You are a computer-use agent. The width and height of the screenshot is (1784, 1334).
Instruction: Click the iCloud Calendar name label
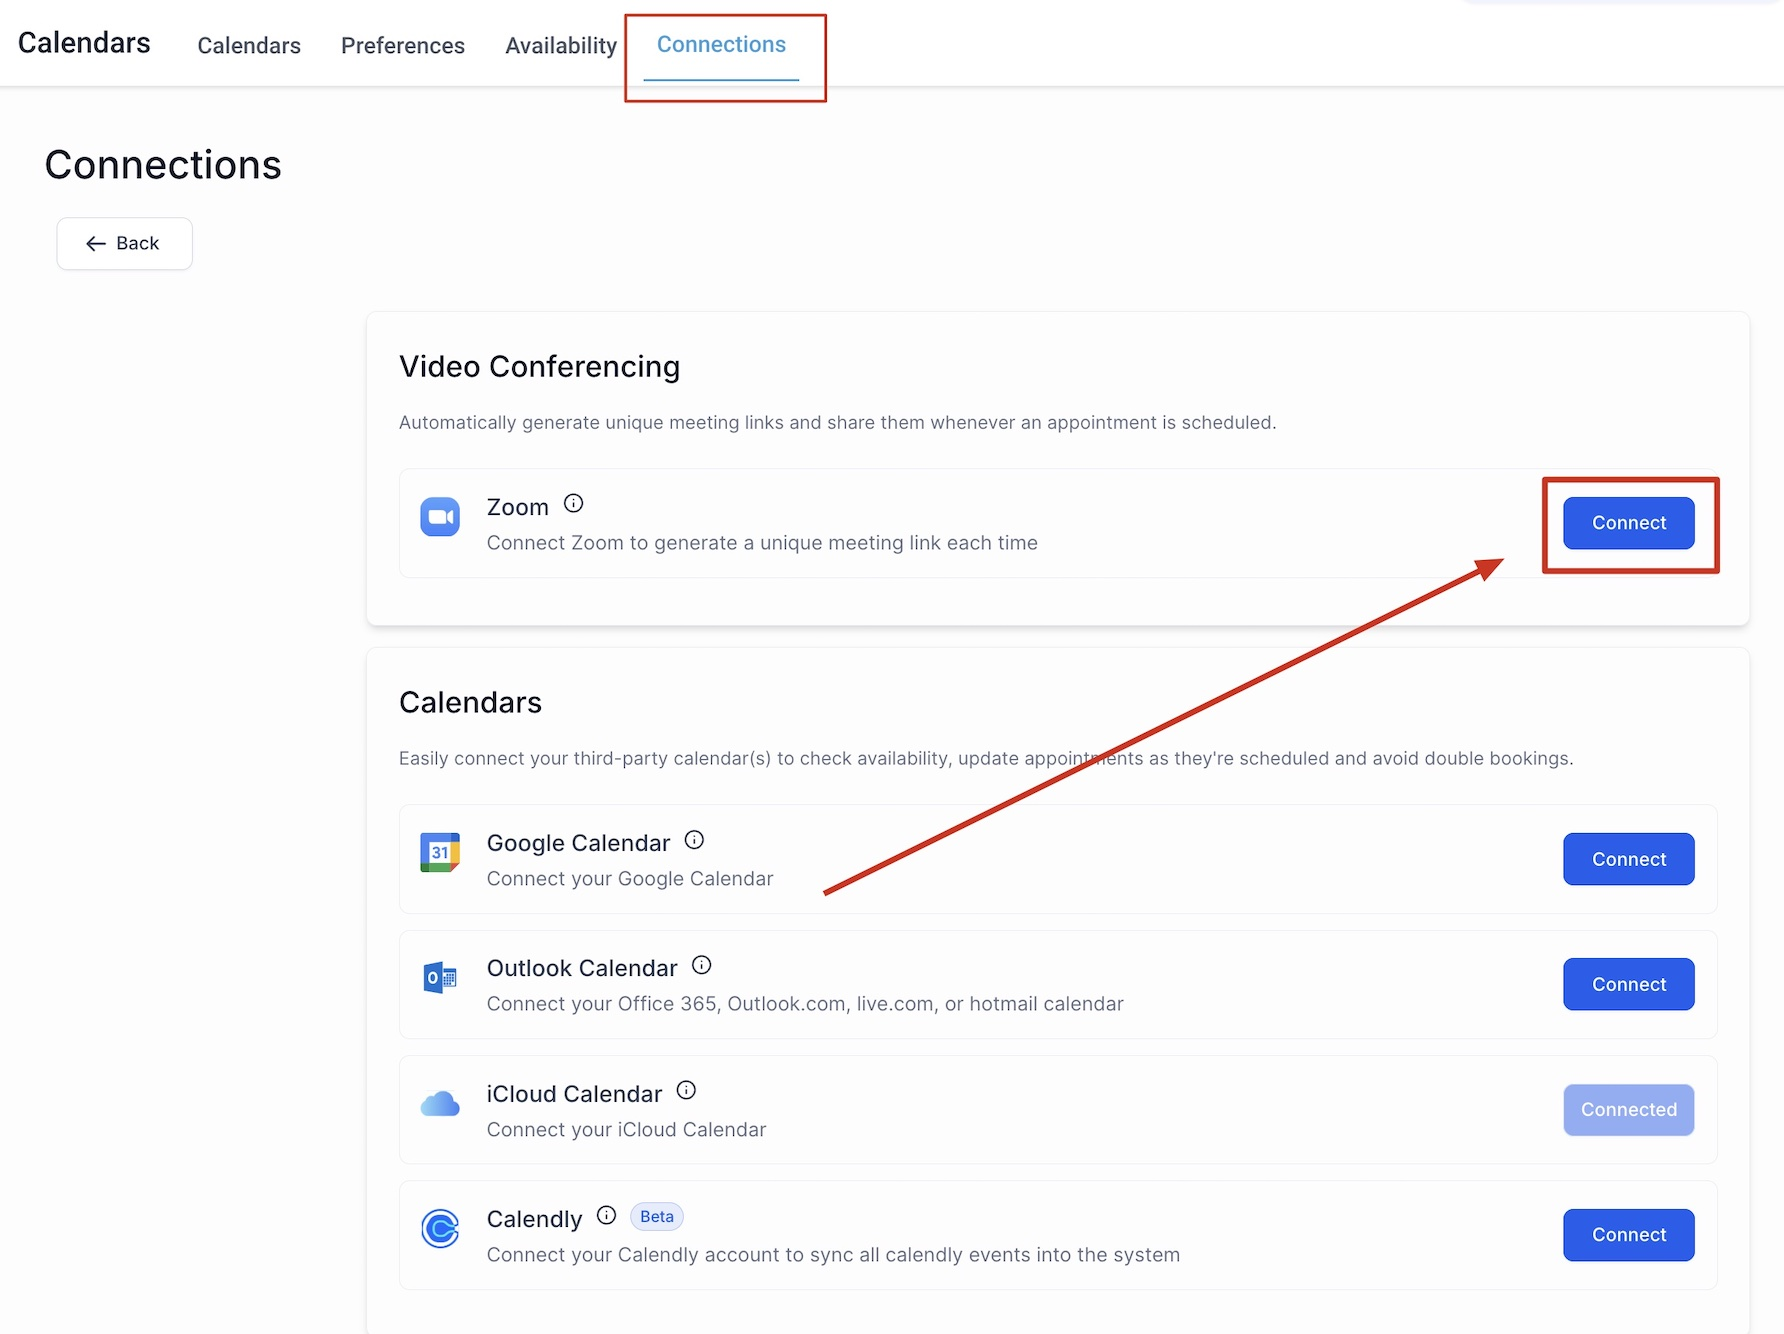574,1095
